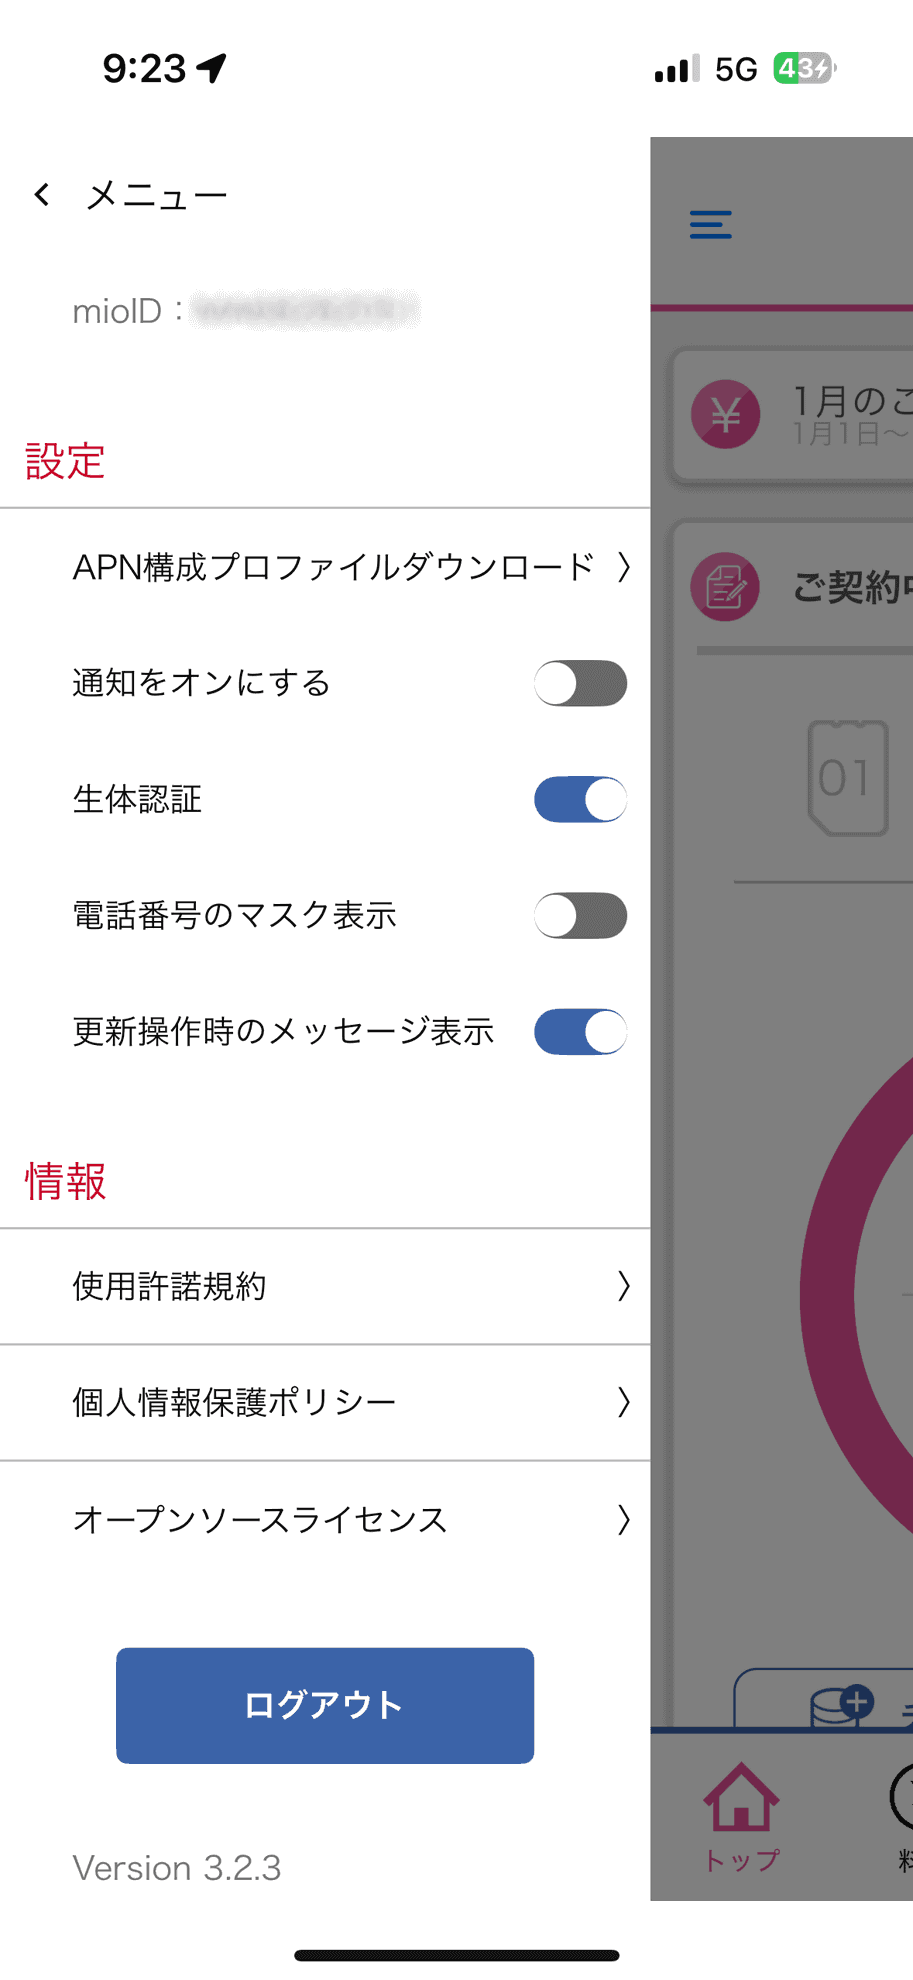
Task: Open the hamburger menu icon
Action: point(709,225)
